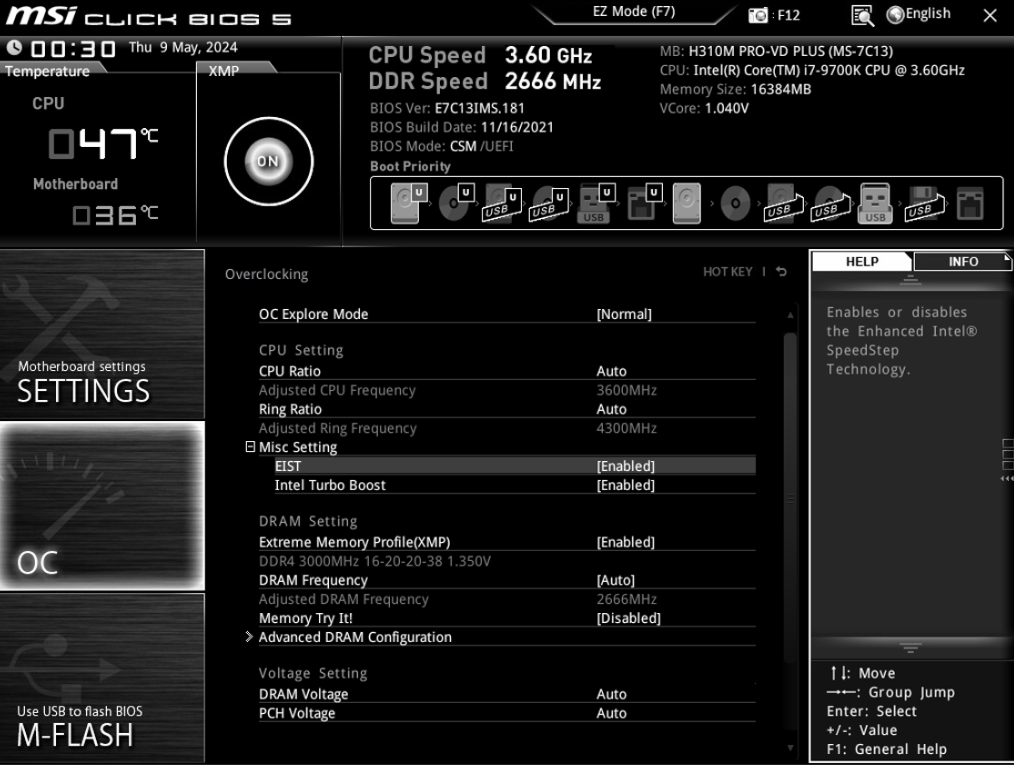Open the M-FLASH BIOS flash panel
Viewport: 1014px width, 765px height.
tap(102, 678)
